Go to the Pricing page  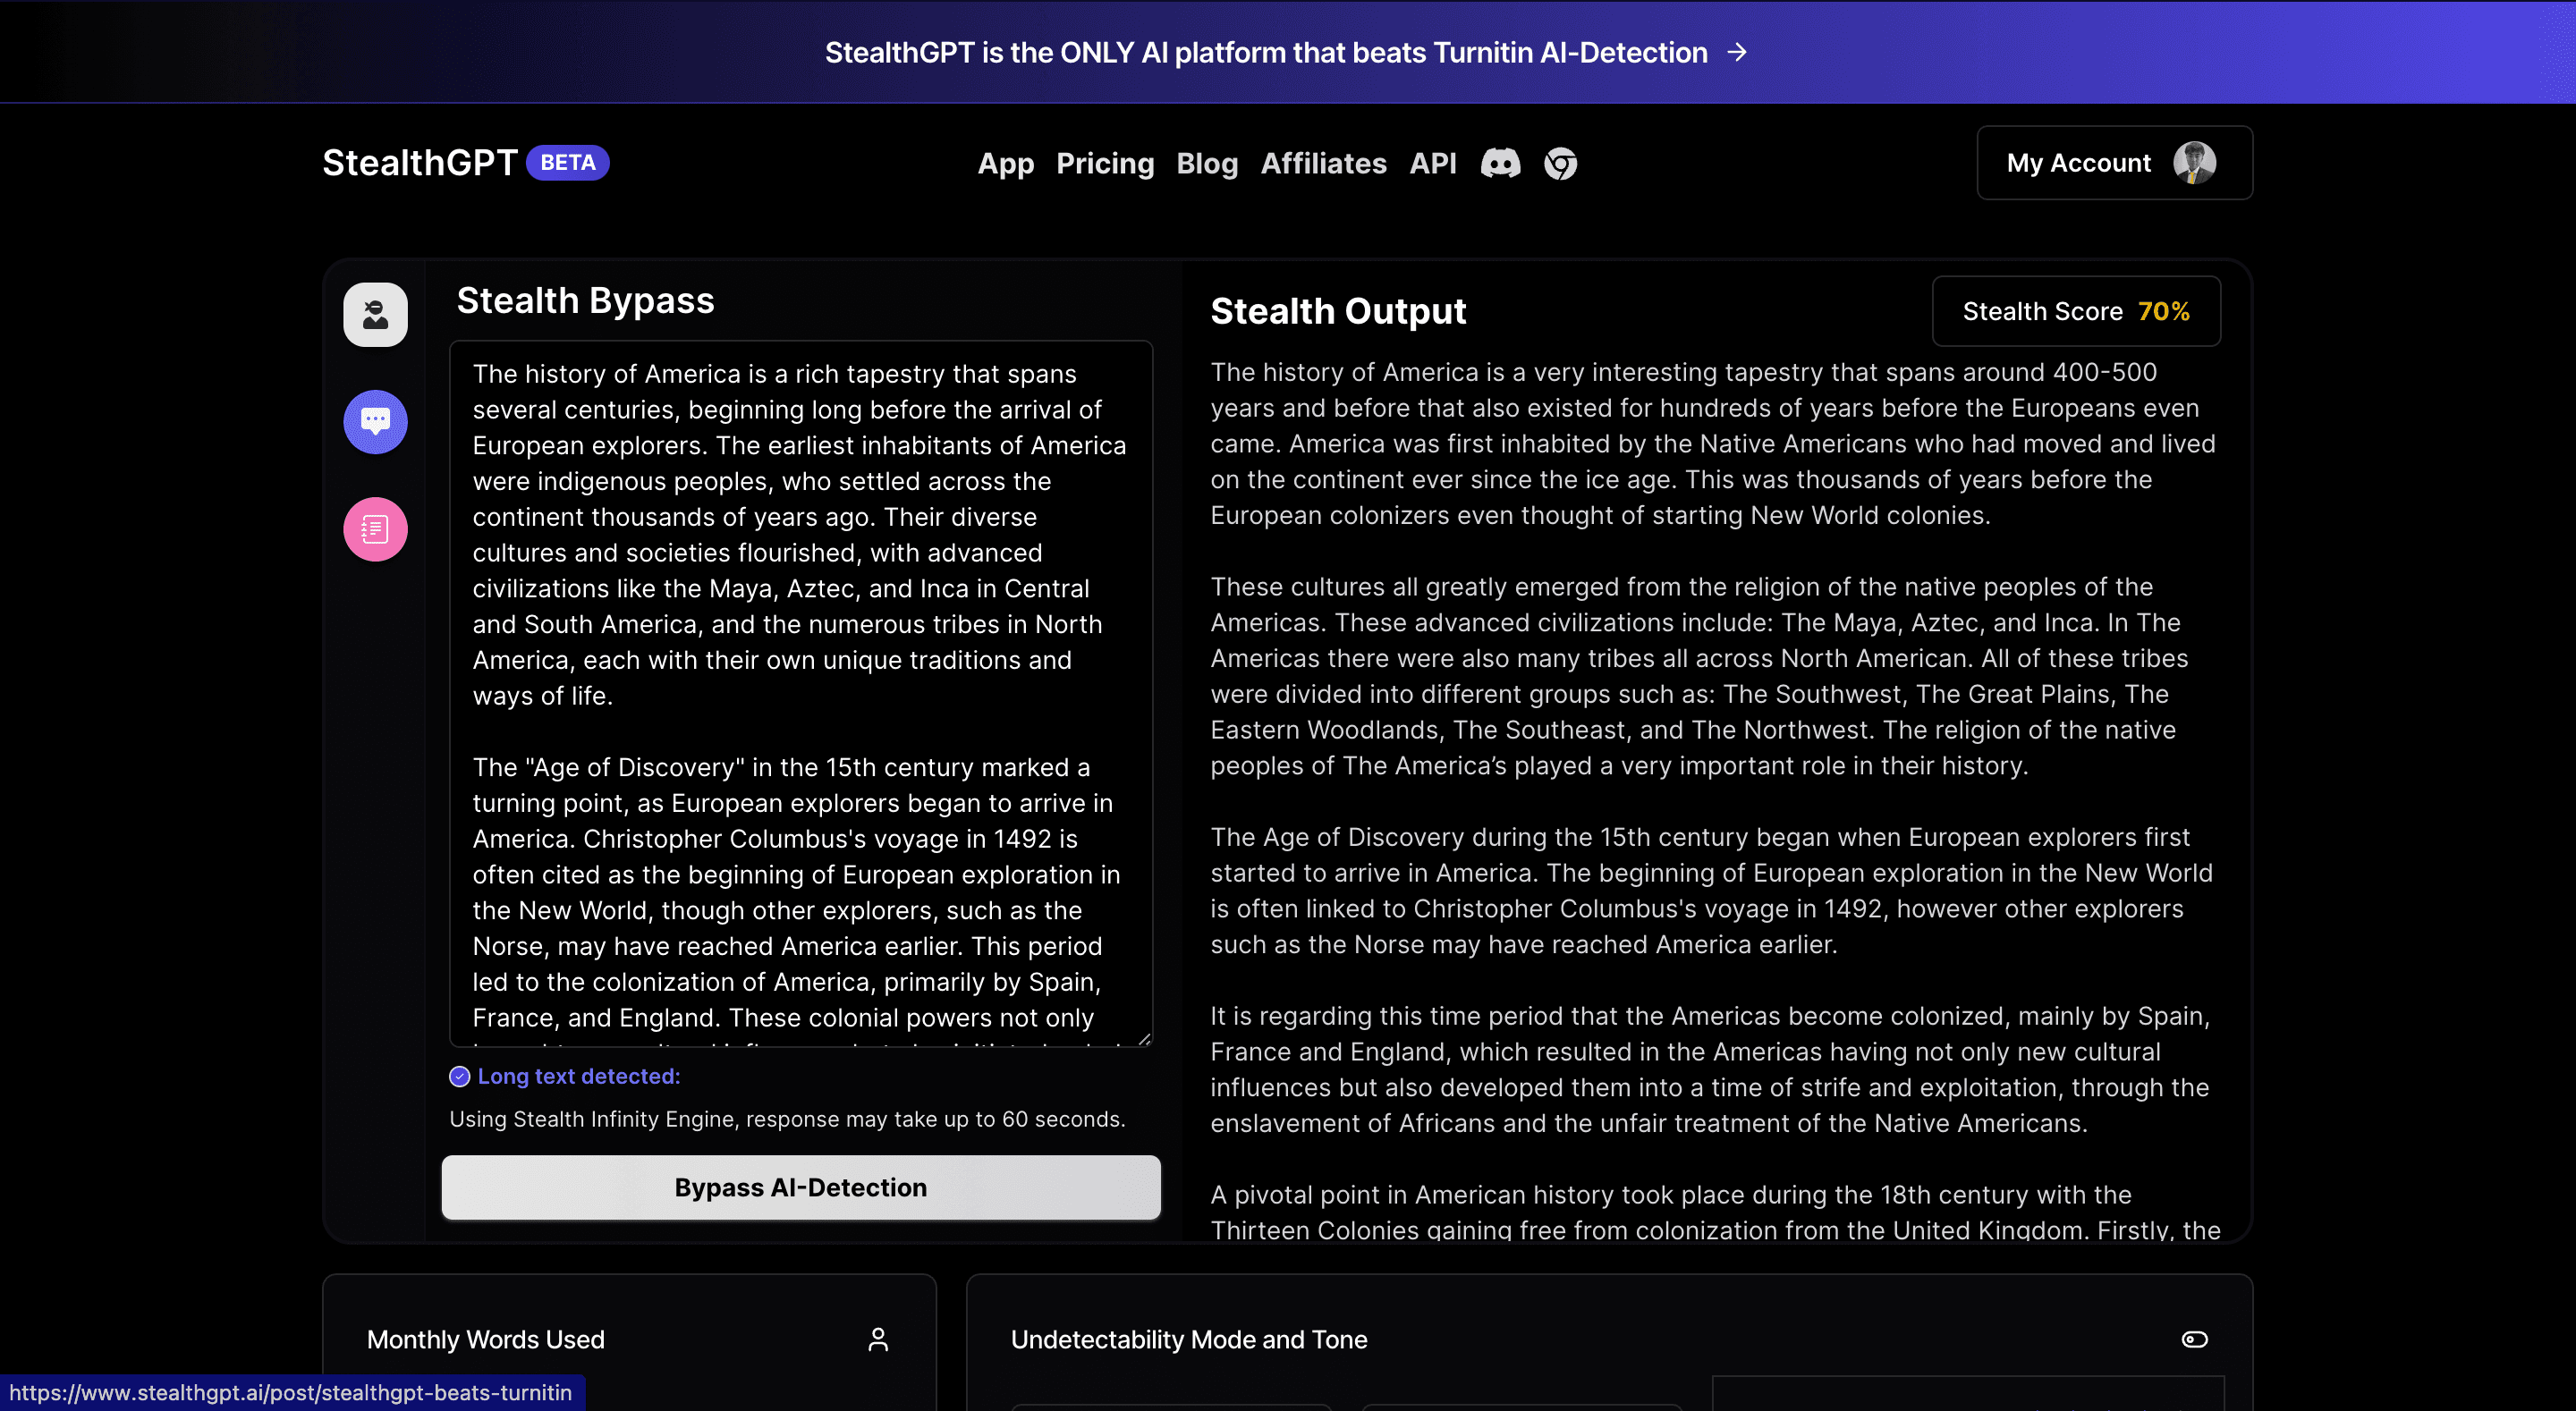pos(1105,163)
